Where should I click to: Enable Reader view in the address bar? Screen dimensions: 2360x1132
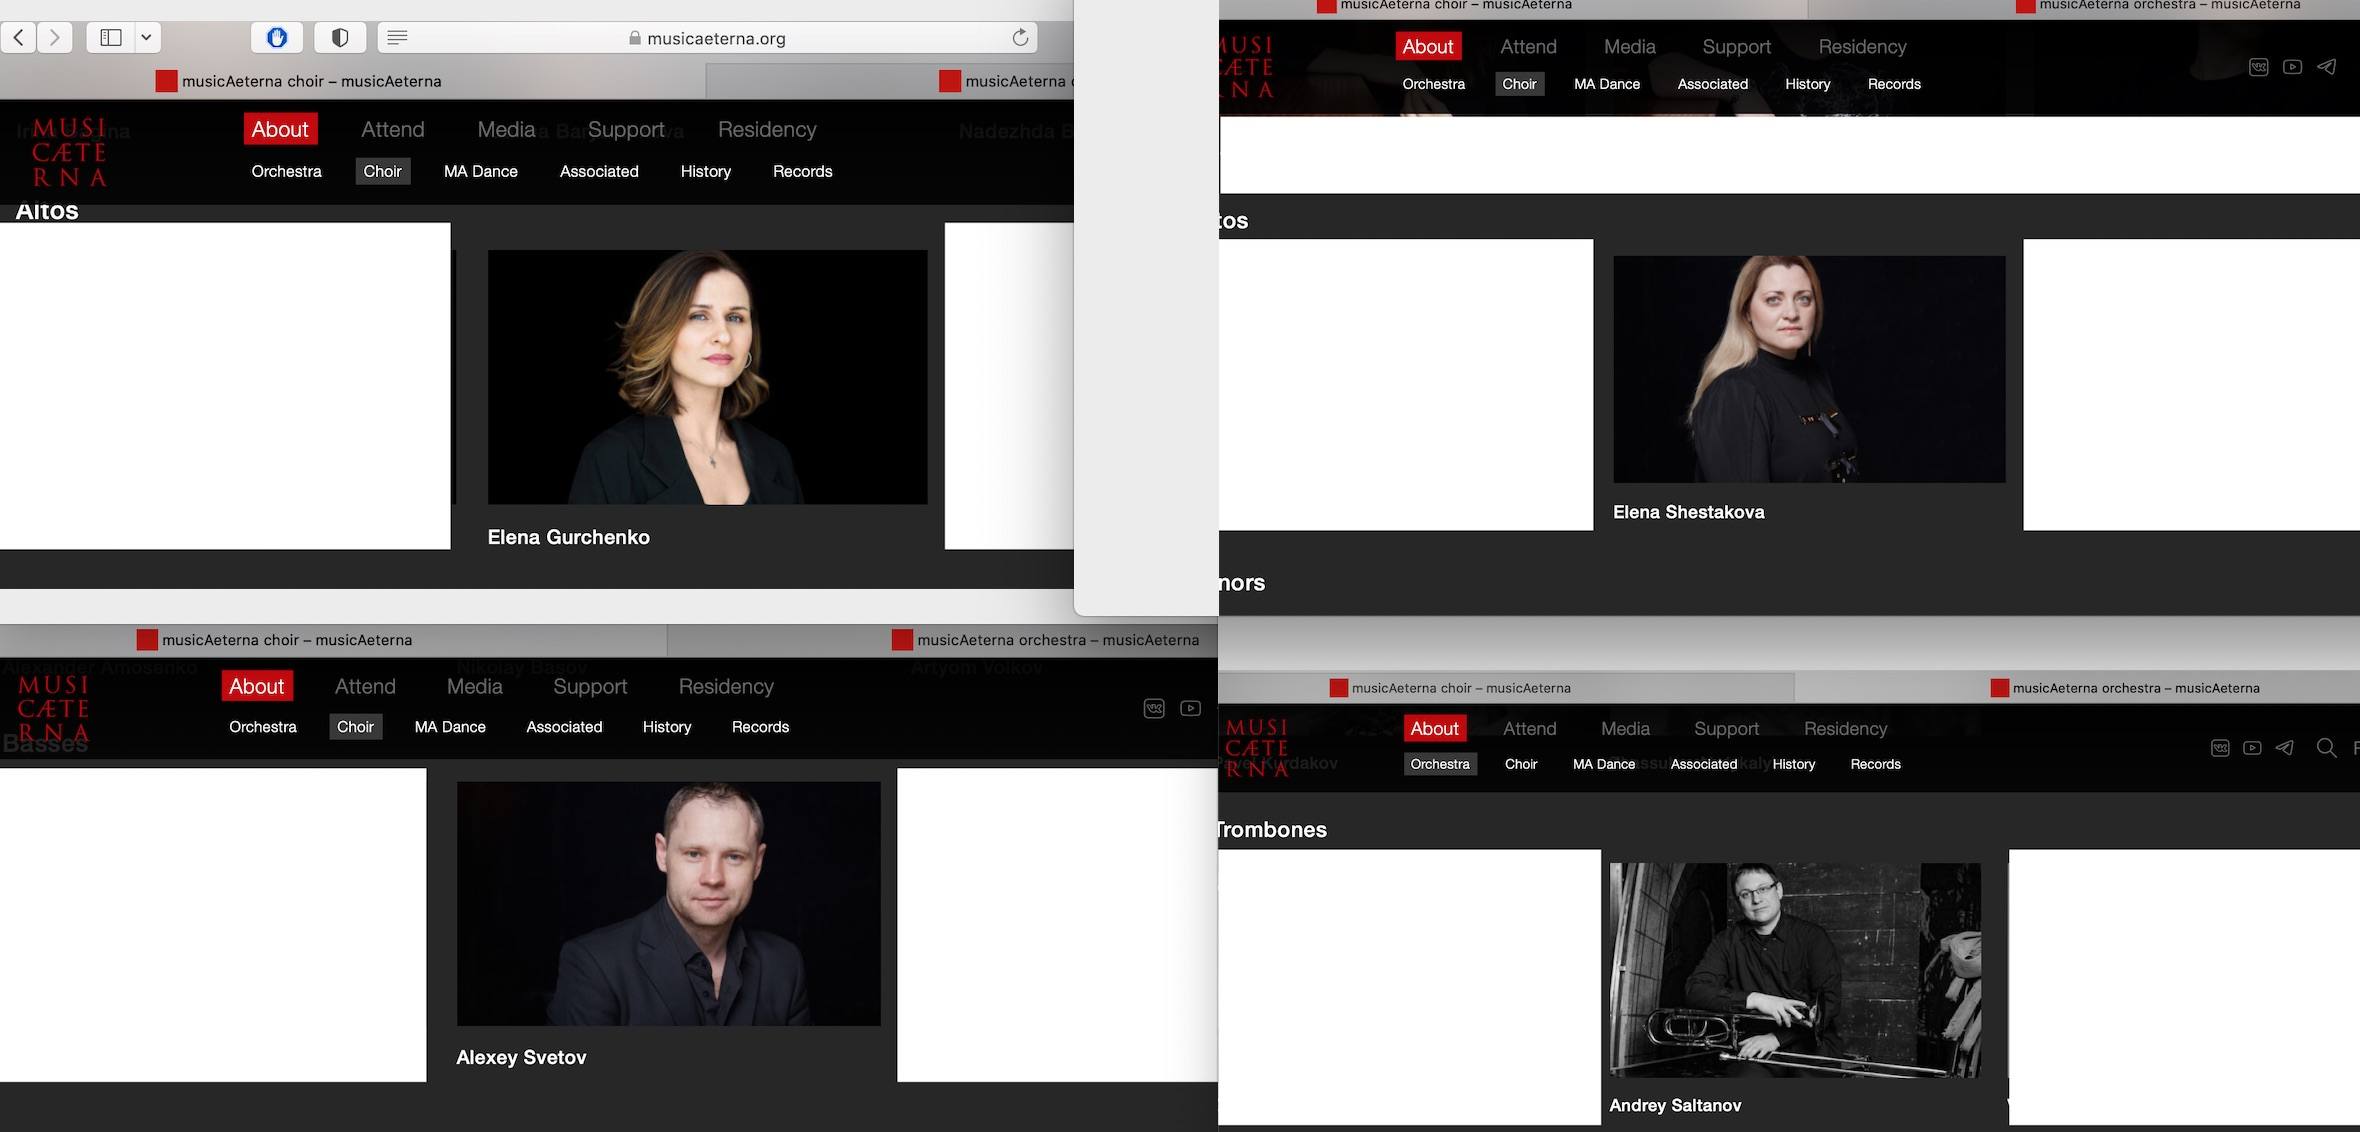[x=397, y=38]
